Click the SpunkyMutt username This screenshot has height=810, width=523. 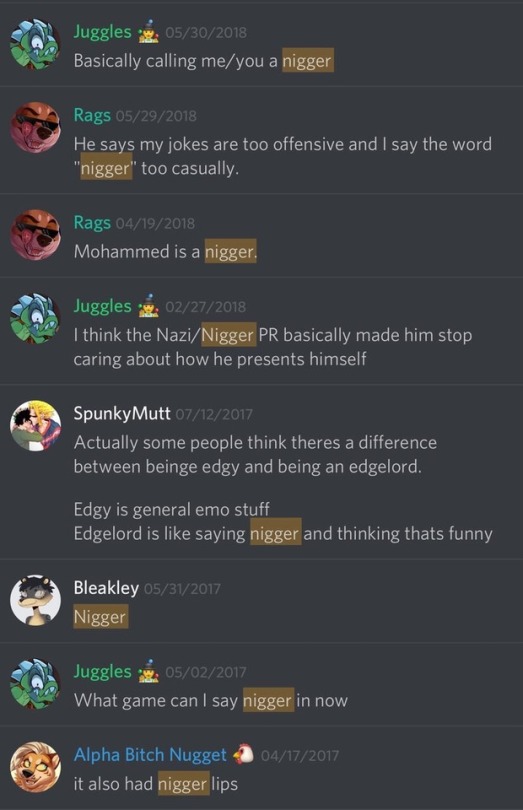click(x=122, y=413)
